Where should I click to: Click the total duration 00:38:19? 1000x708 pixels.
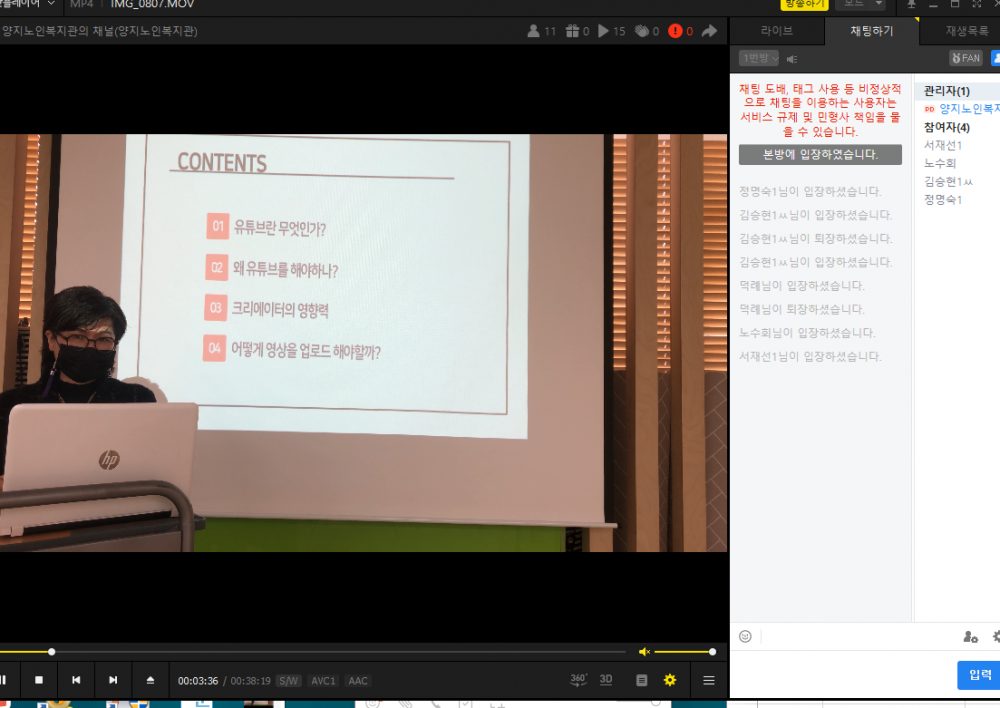pyautogui.click(x=250, y=681)
